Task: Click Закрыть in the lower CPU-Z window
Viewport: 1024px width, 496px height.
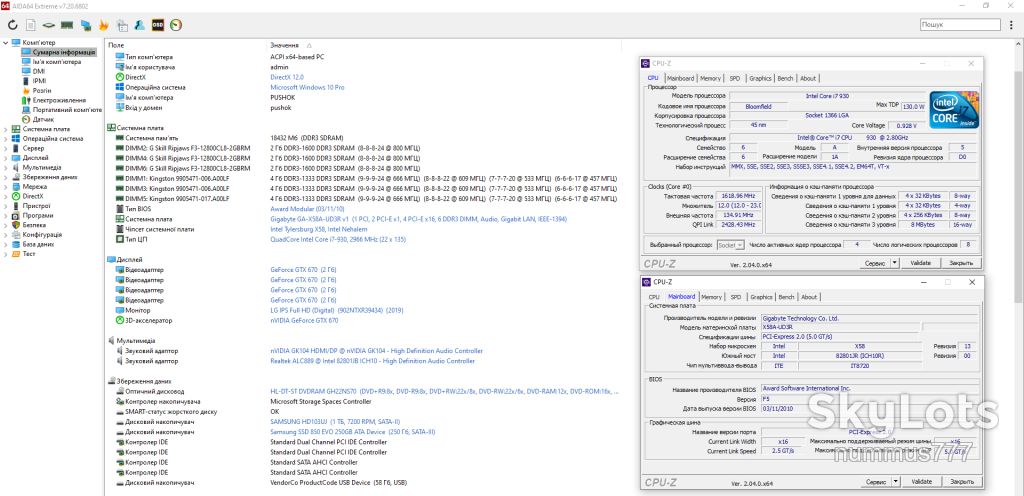Action: [962, 482]
